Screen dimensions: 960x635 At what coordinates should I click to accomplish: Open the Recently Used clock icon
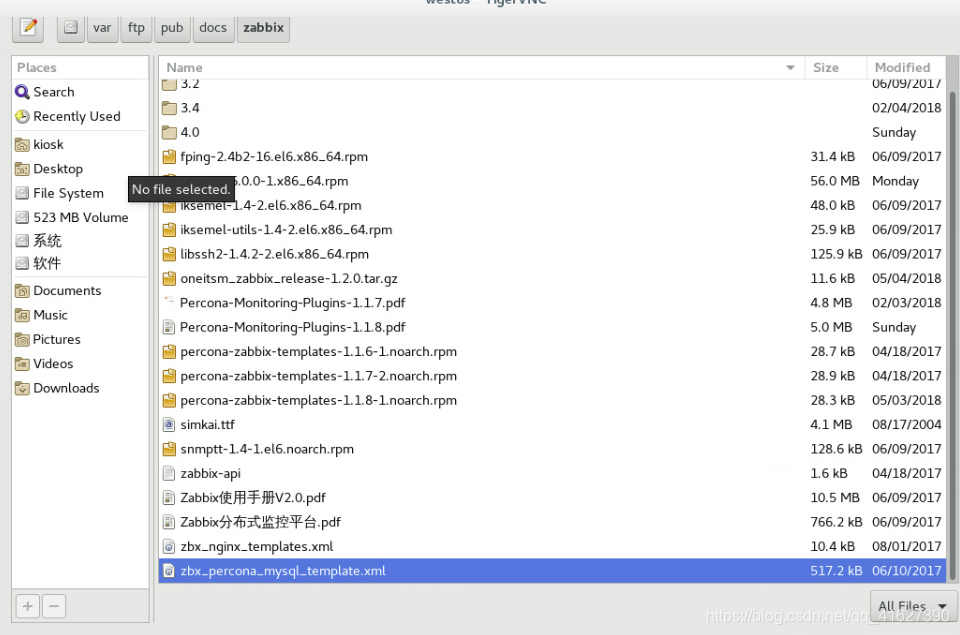(22, 116)
